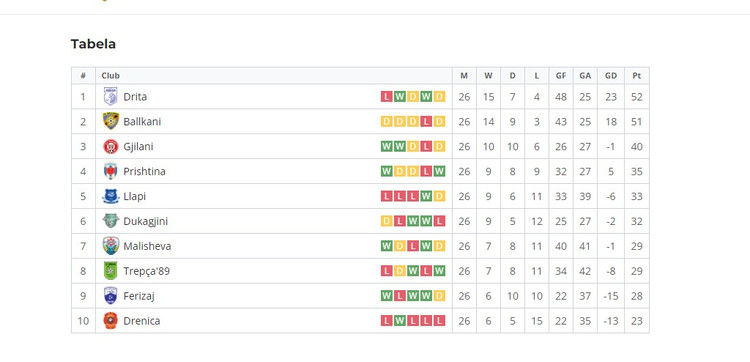Click the Pt column header
This screenshot has width=750, height=362.
[637, 76]
